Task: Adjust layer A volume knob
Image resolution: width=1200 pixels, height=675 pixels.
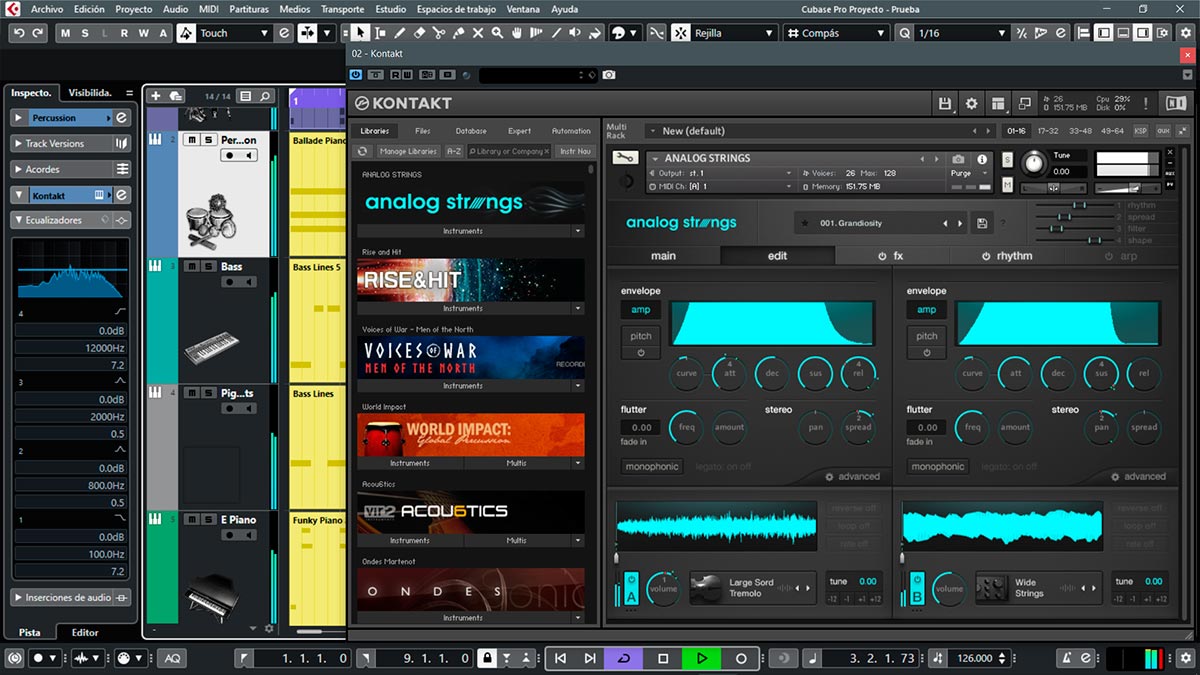Action: pos(663,588)
